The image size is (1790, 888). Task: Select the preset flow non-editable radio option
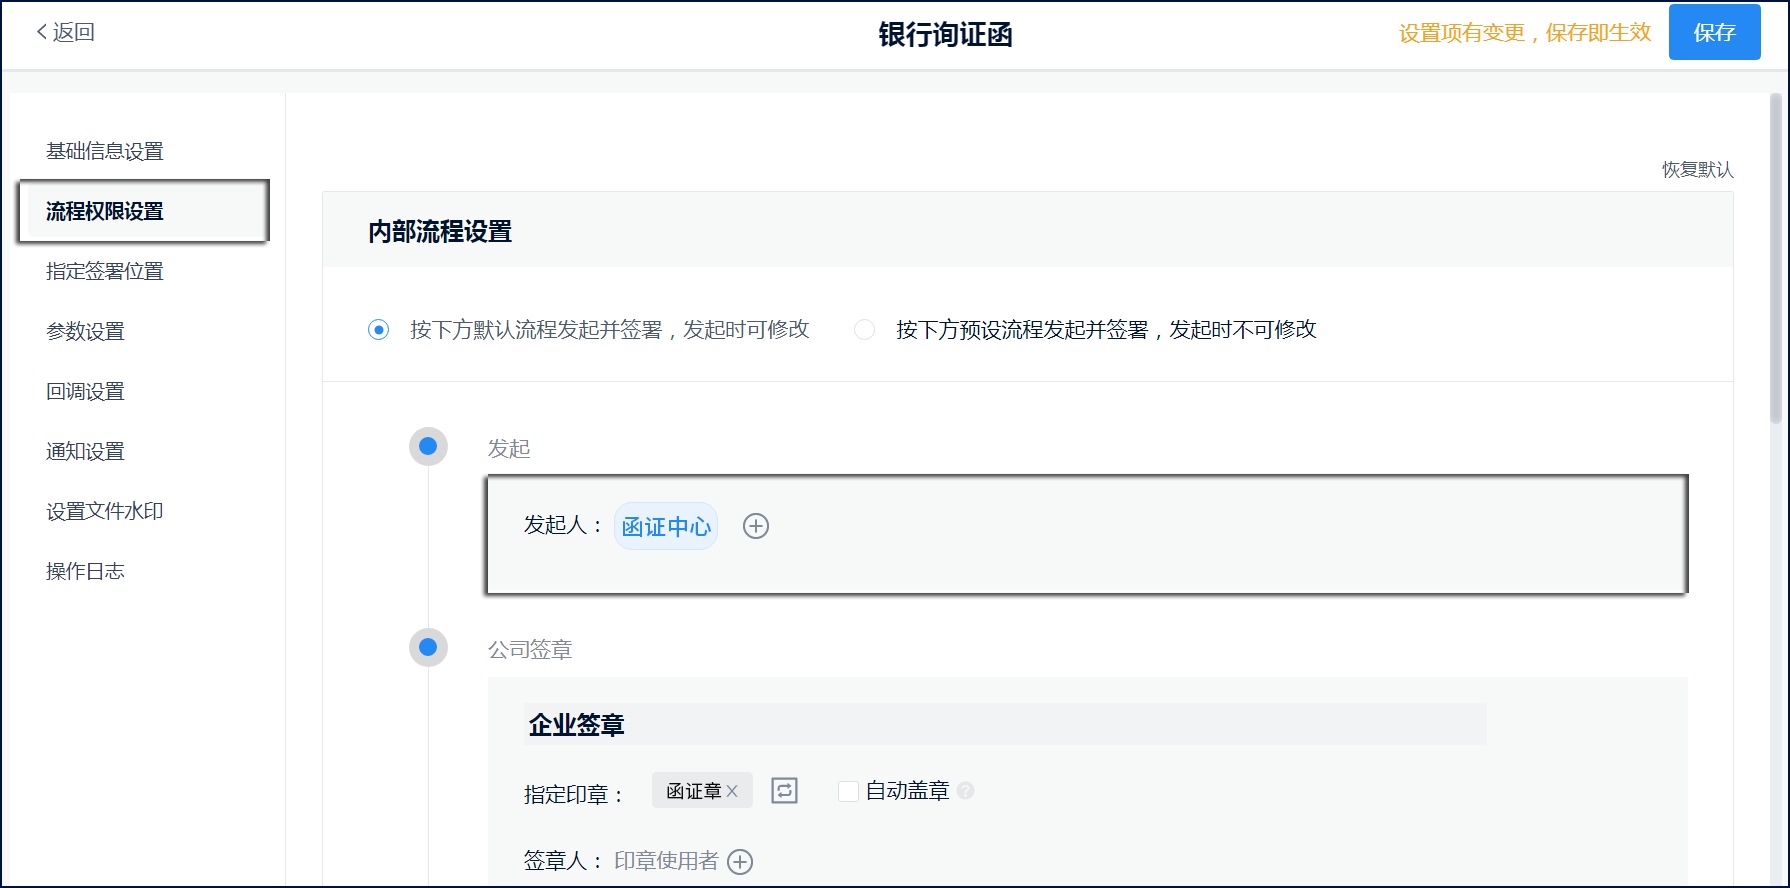point(865,330)
